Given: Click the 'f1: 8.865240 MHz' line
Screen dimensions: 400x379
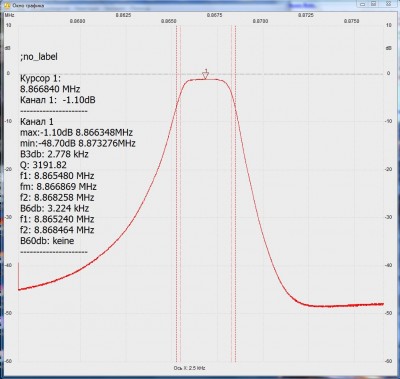Looking at the screenshot, I should click(57, 219).
